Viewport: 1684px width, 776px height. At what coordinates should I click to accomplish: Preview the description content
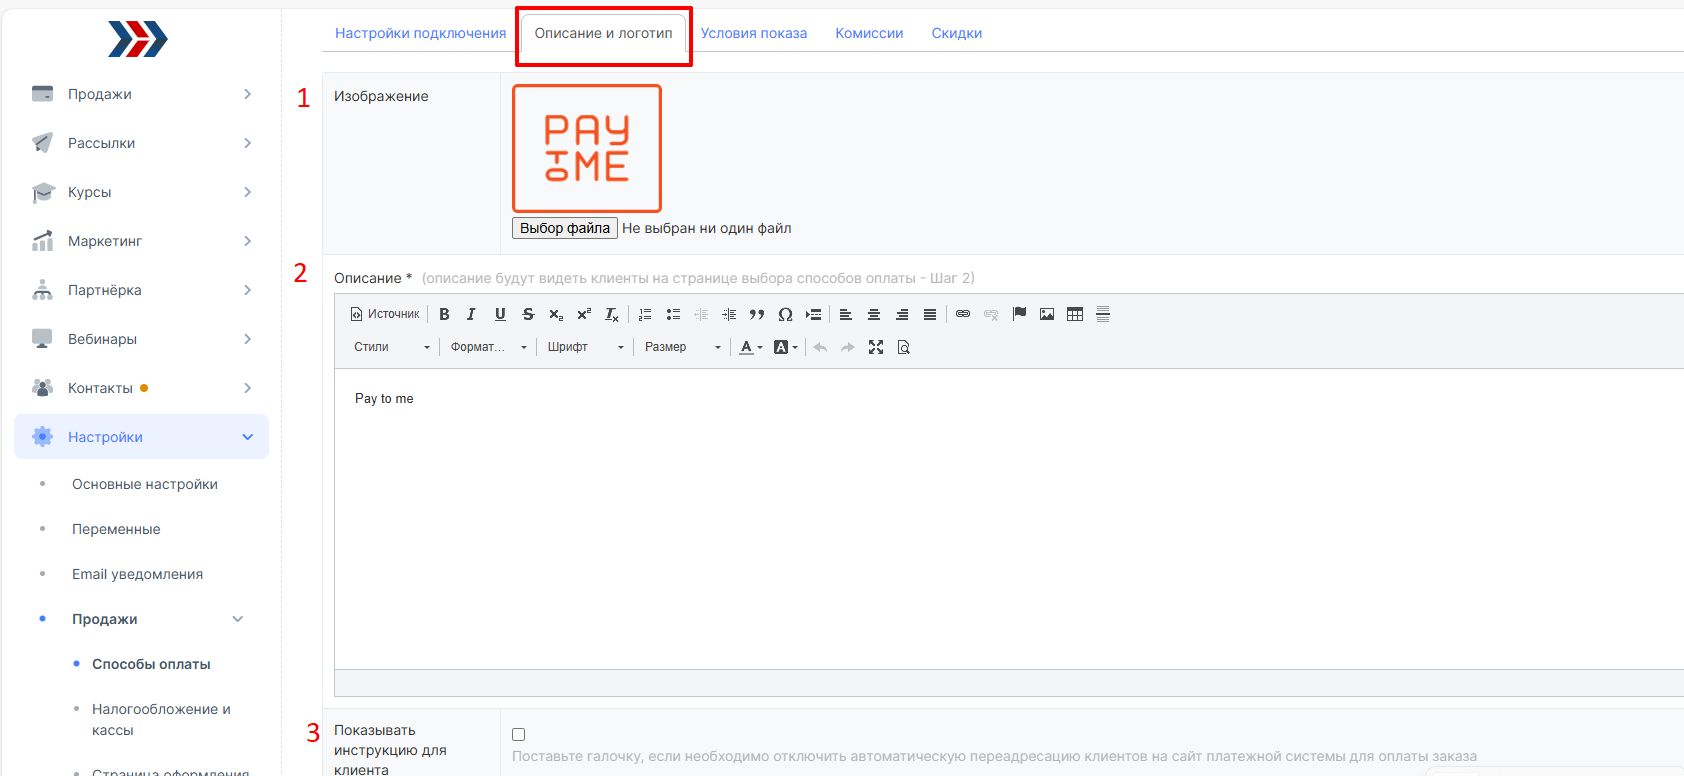pyautogui.click(x=904, y=347)
